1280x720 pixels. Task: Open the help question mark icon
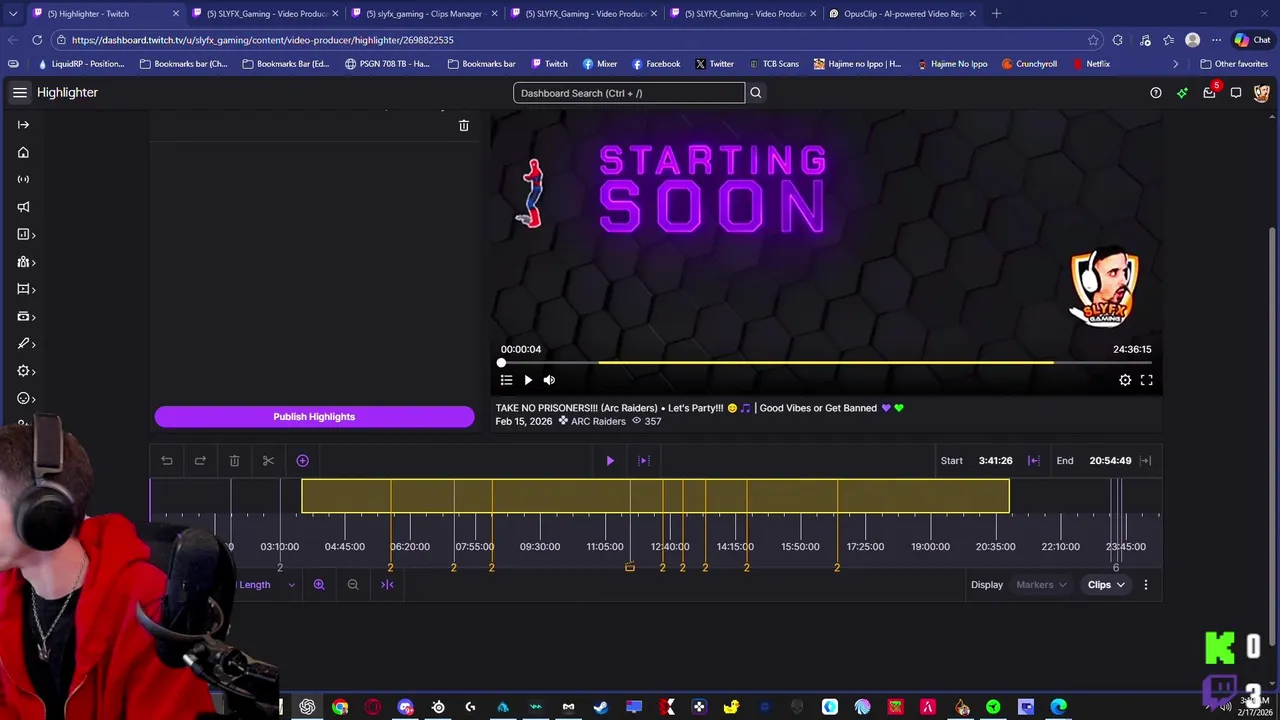point(1156,93)
